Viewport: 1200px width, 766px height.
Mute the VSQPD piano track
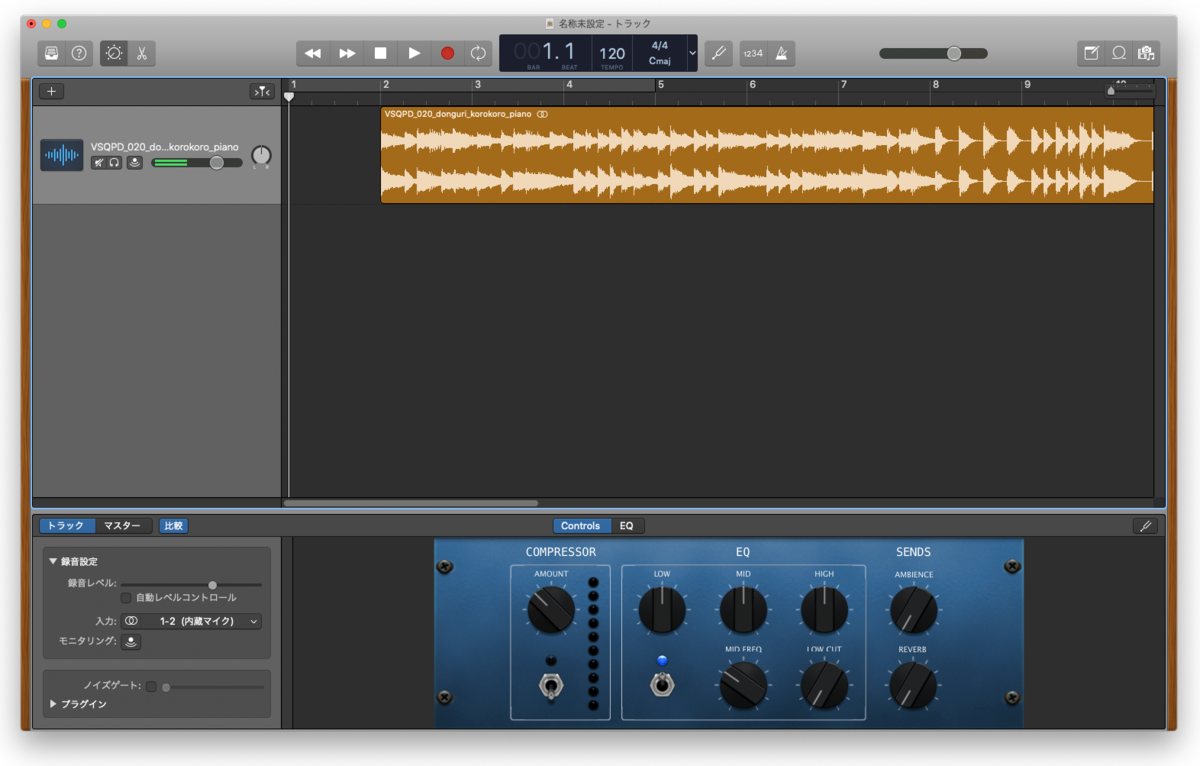tap(99, 162)
